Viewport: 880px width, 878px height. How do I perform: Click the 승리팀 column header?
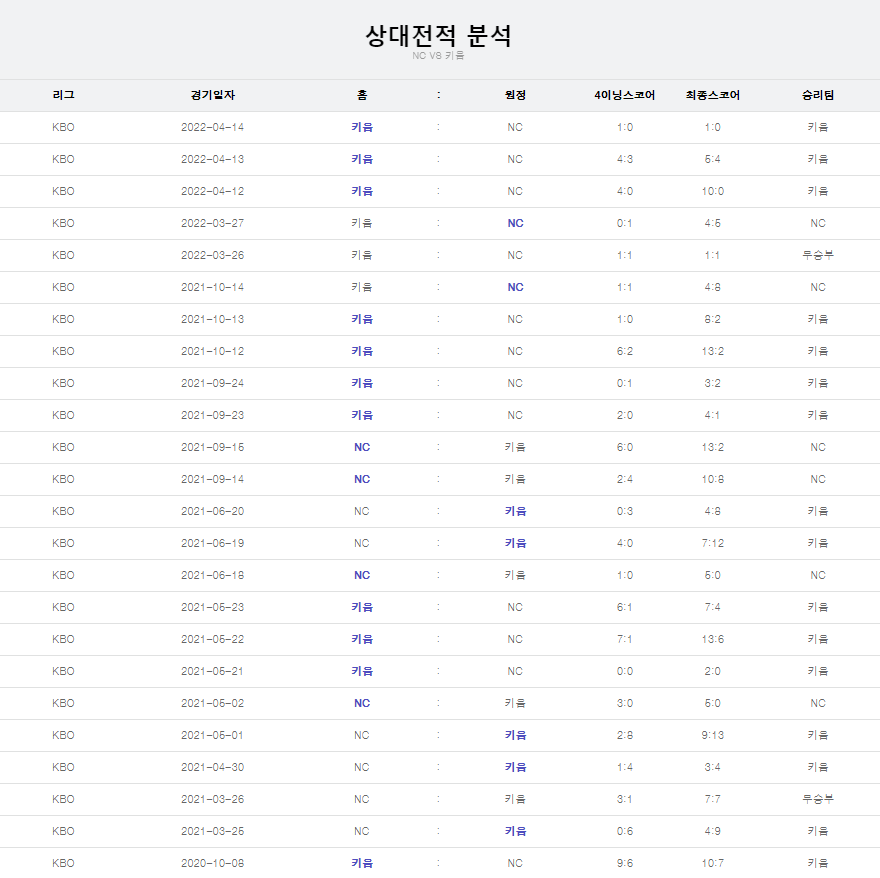click(x=818, y=95)
